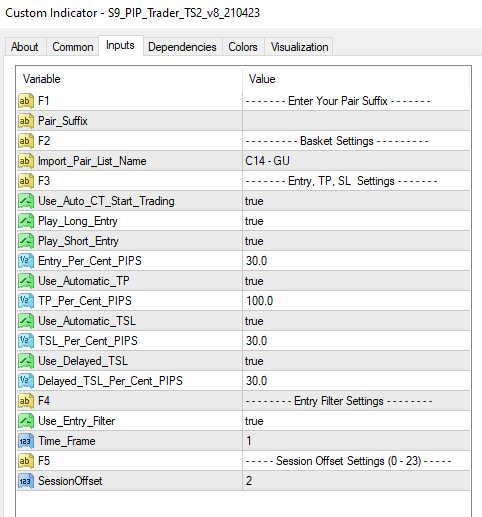Image resolution: width=482 pixels, height=517 pixels.
Task: Open the Visualization tab
Action: pos(299,47)
